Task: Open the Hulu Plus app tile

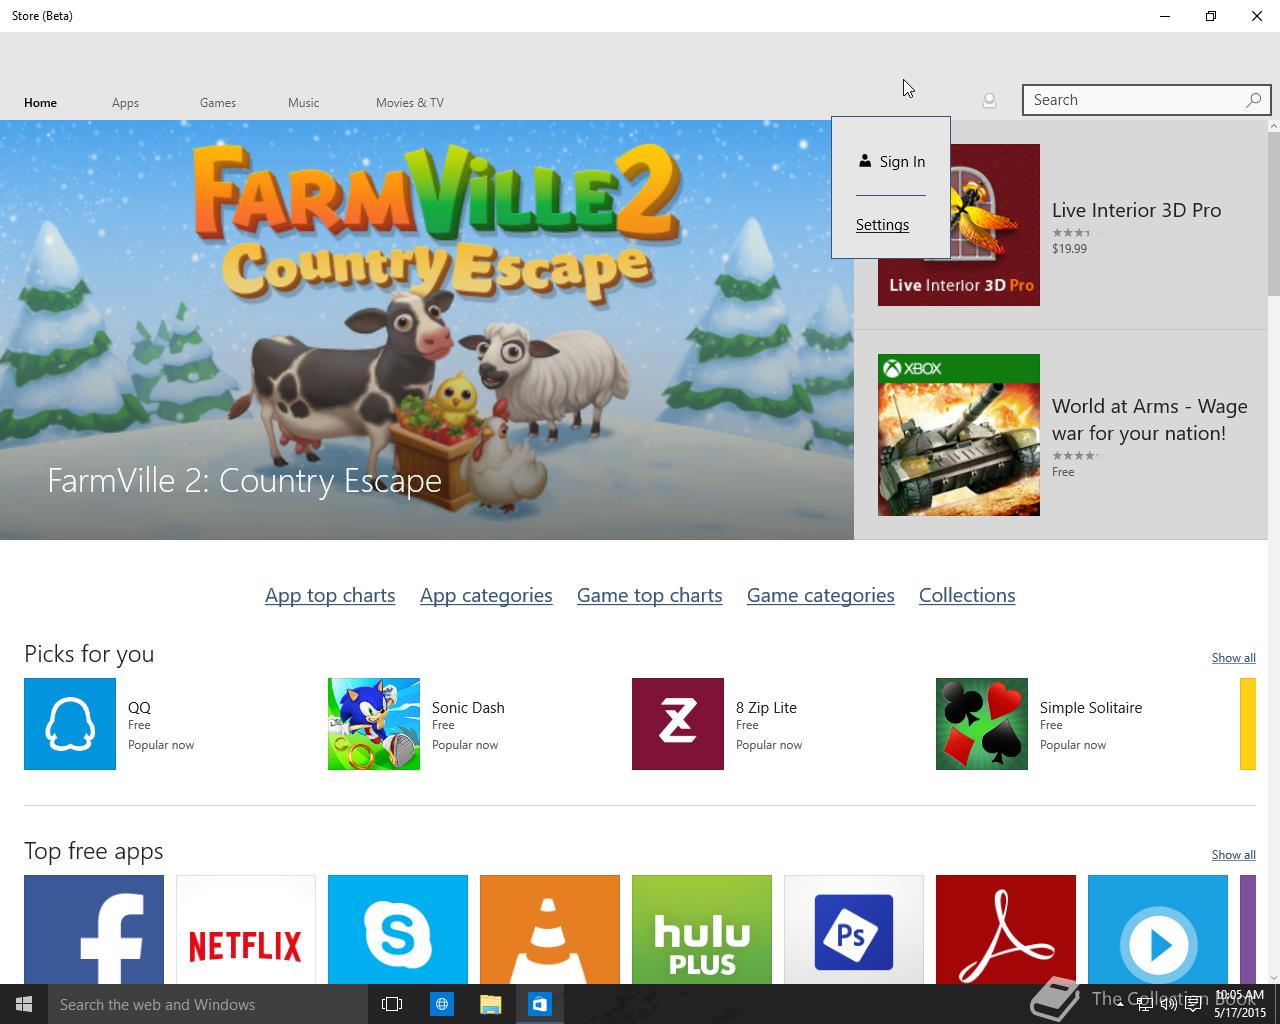Action: pos(702,929)
